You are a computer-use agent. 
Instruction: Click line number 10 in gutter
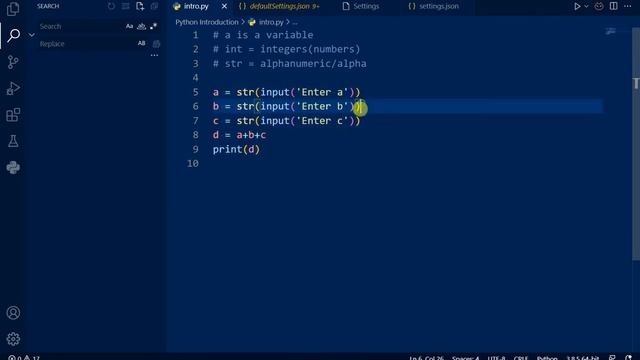[x=193, y=163]
